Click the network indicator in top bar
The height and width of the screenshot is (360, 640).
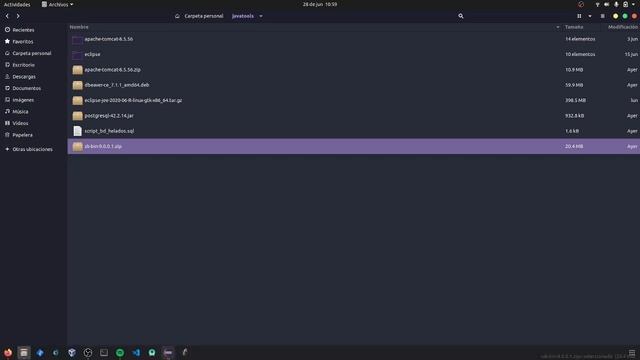598,4
